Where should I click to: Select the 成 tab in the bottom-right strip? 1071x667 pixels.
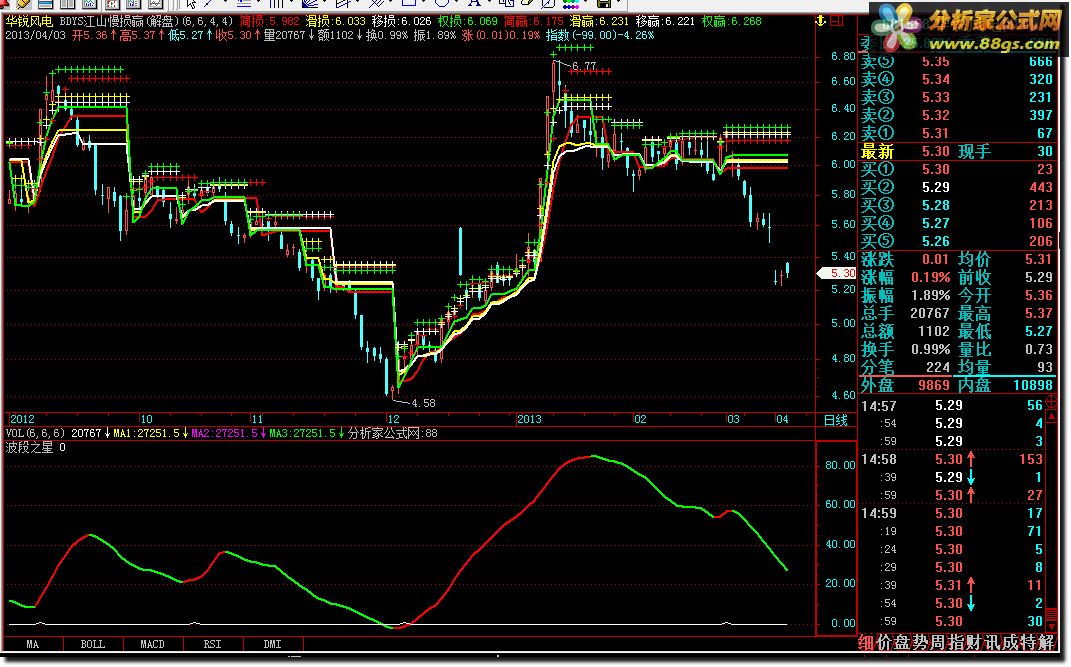click(1008, 642)
